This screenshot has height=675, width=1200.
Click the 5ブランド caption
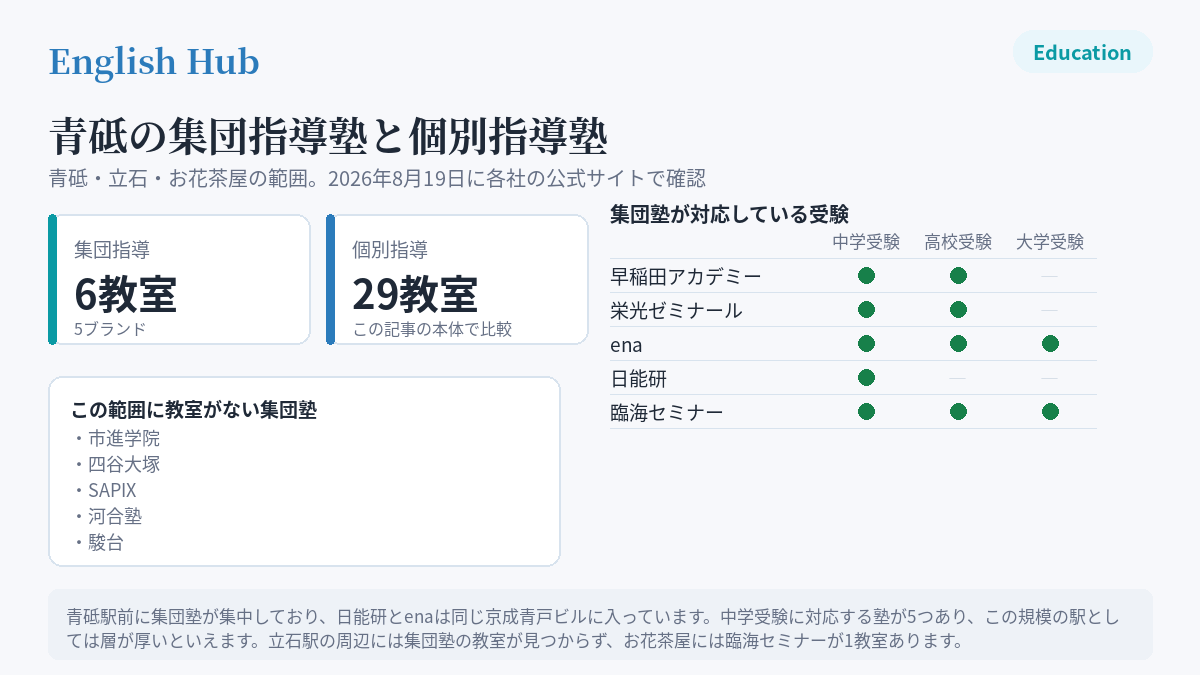(x=110, y=328)
